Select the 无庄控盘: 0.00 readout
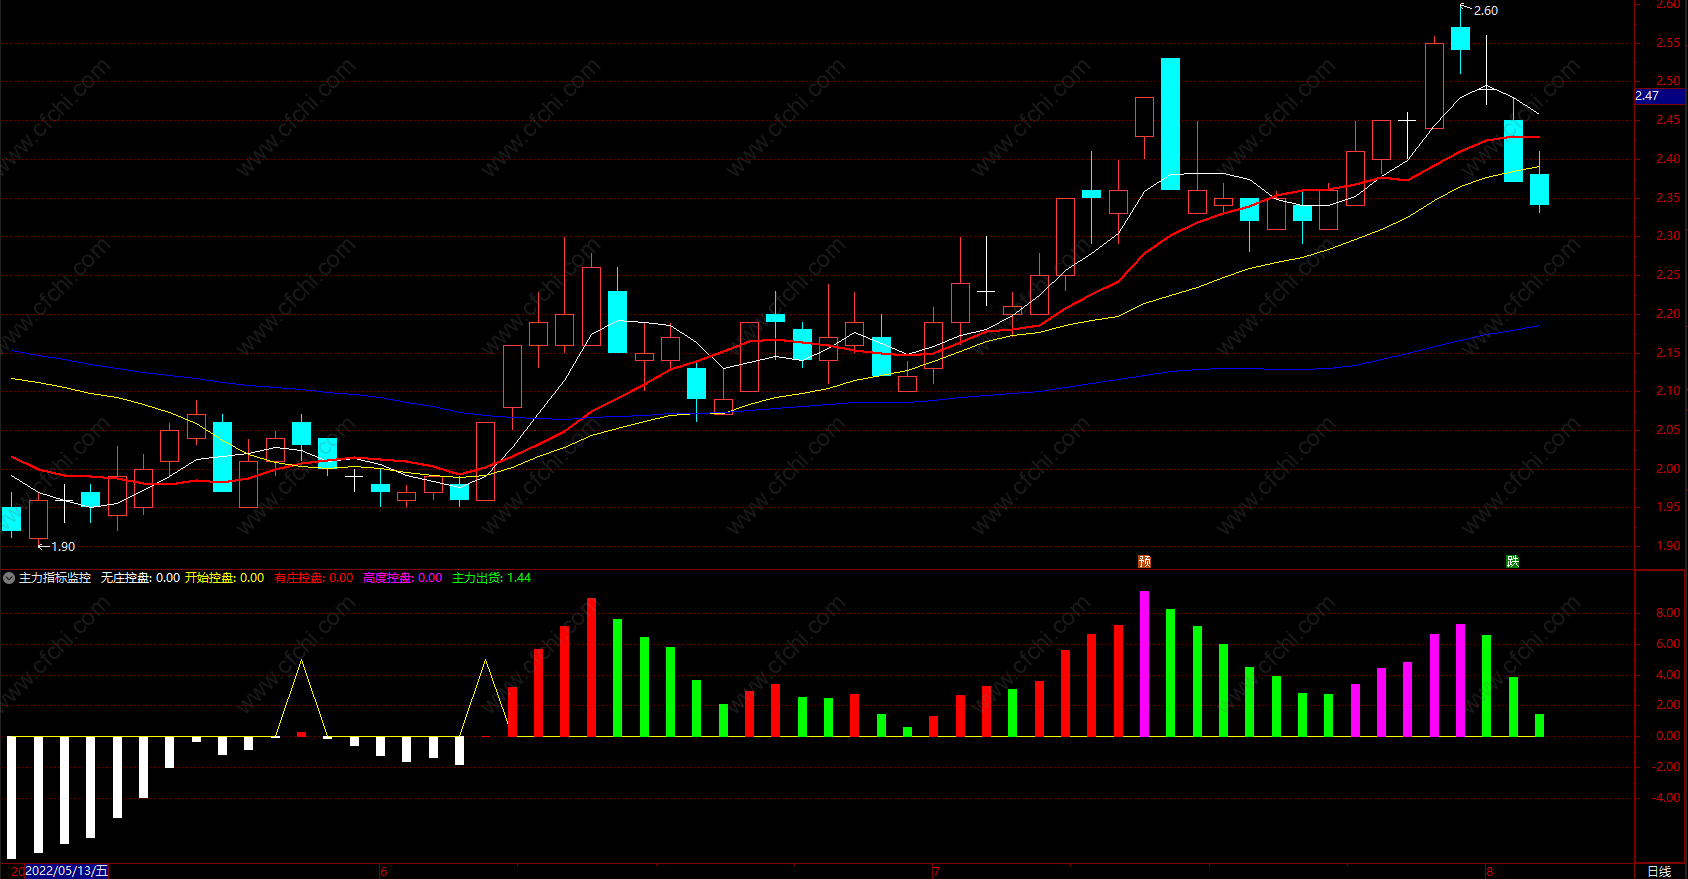The image size is (1688, 879). click(x=140, y=578)
